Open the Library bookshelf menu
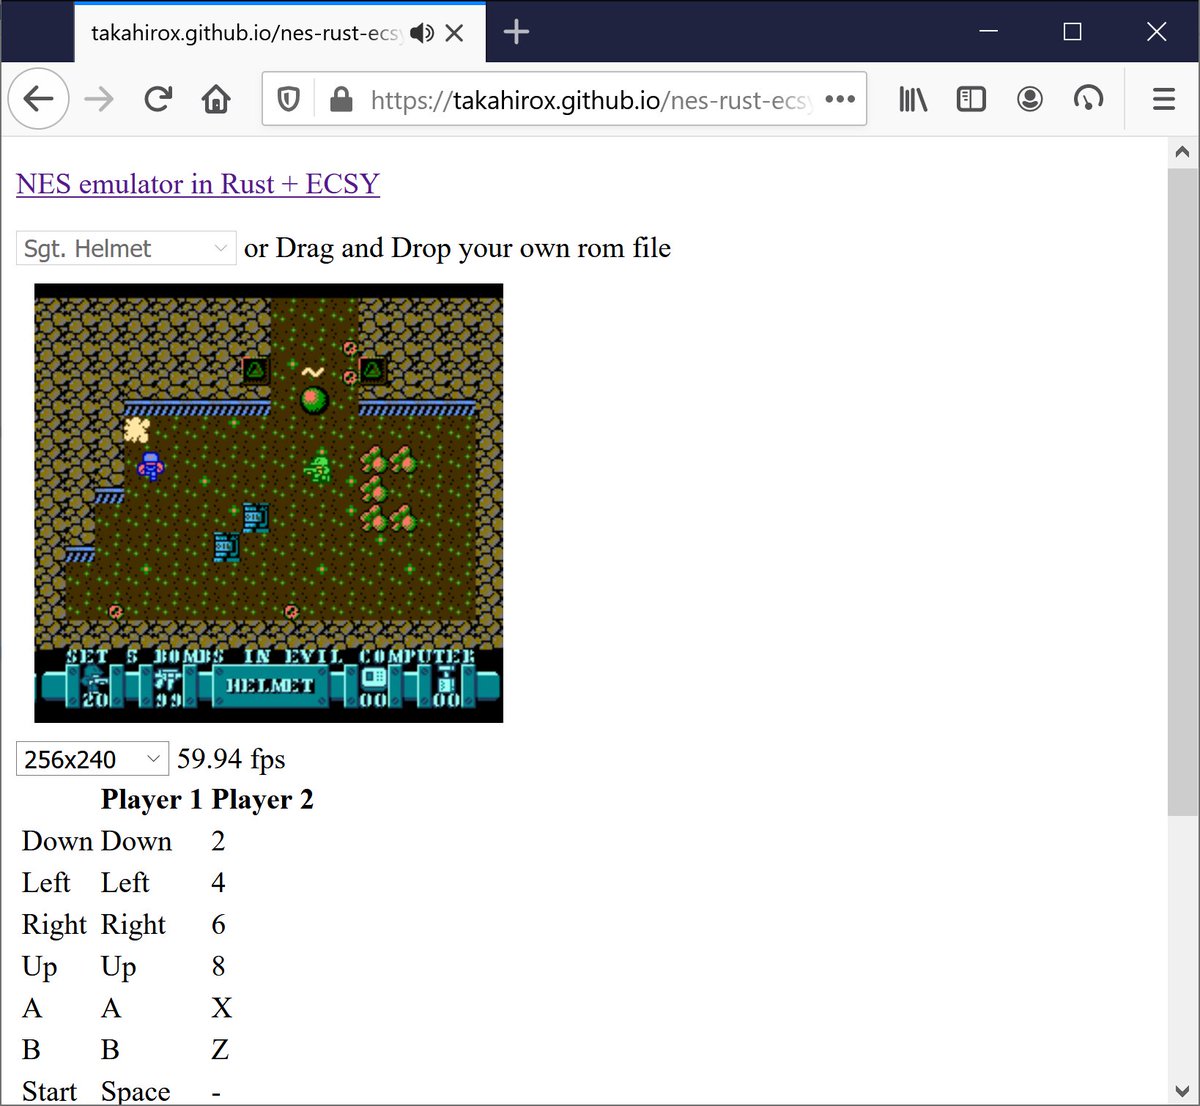1200x1106 pixels. [913, 99]
